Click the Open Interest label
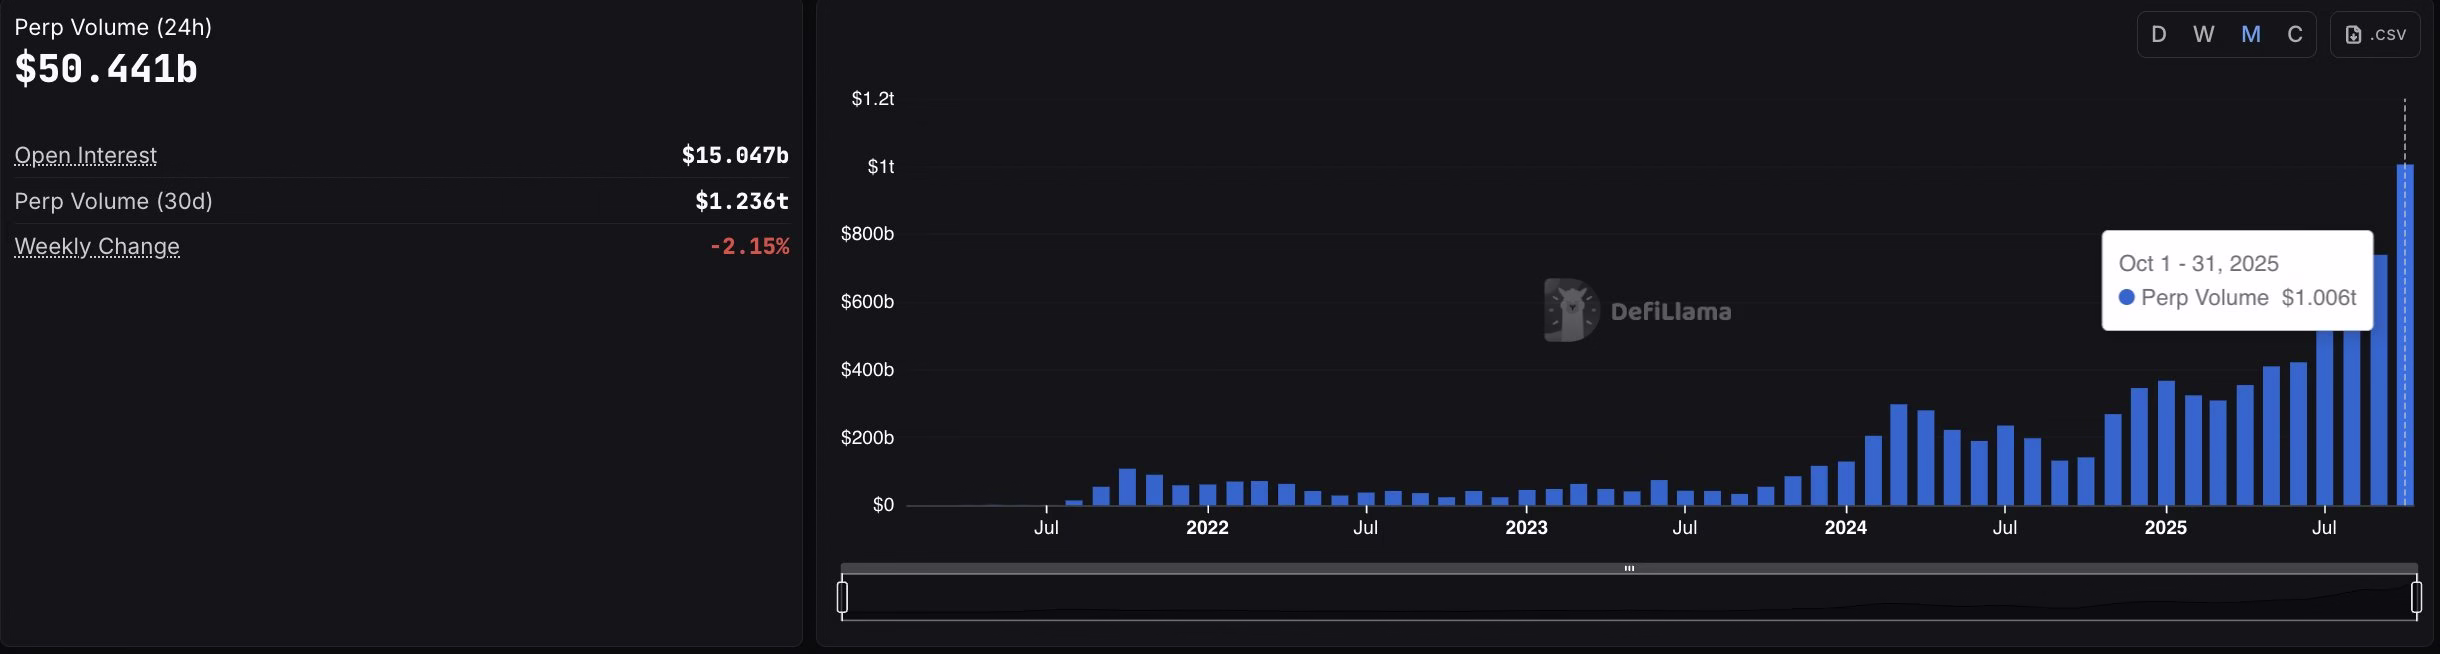This screenshot has height=654, width=2440. pyautogui.click(x=85, y=155)
